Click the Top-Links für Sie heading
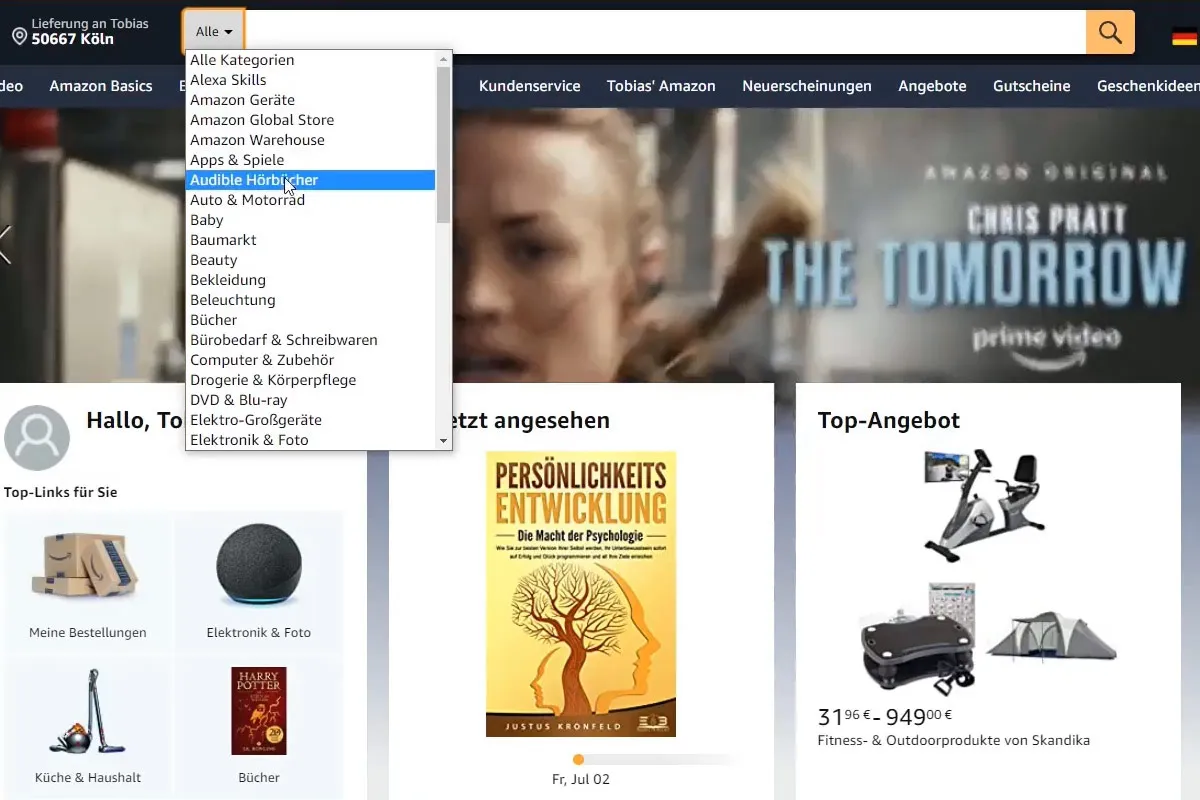The width and height of the screenshot is (1200, 800). click(x=61, y=492)
